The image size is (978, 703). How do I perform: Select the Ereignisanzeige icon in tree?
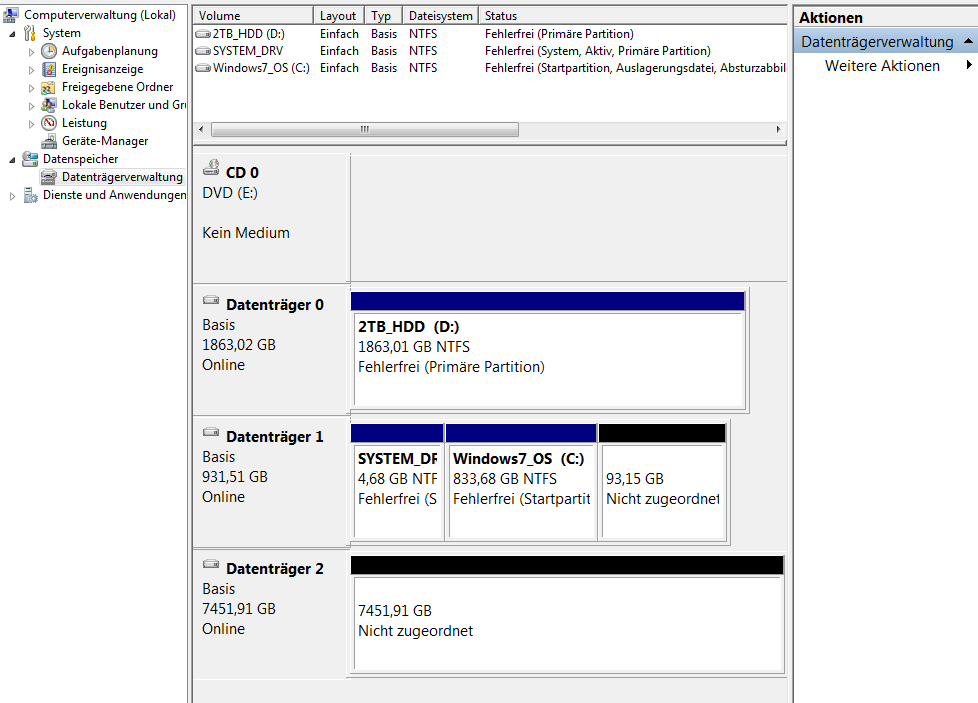(x=49, y=69)
